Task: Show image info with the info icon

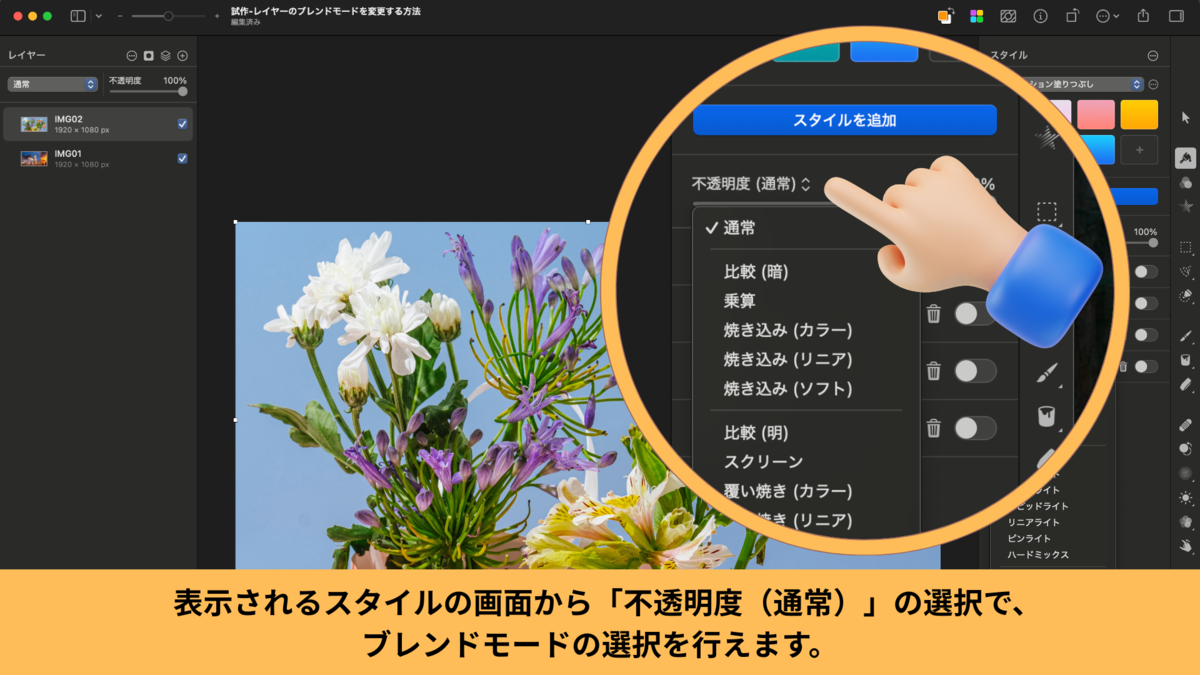Action: [x=1040, y=16]
